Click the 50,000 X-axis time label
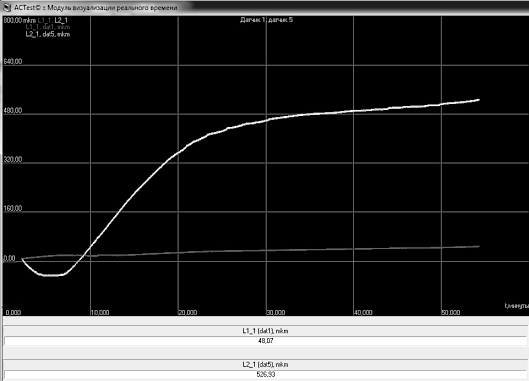 (451, 312)
